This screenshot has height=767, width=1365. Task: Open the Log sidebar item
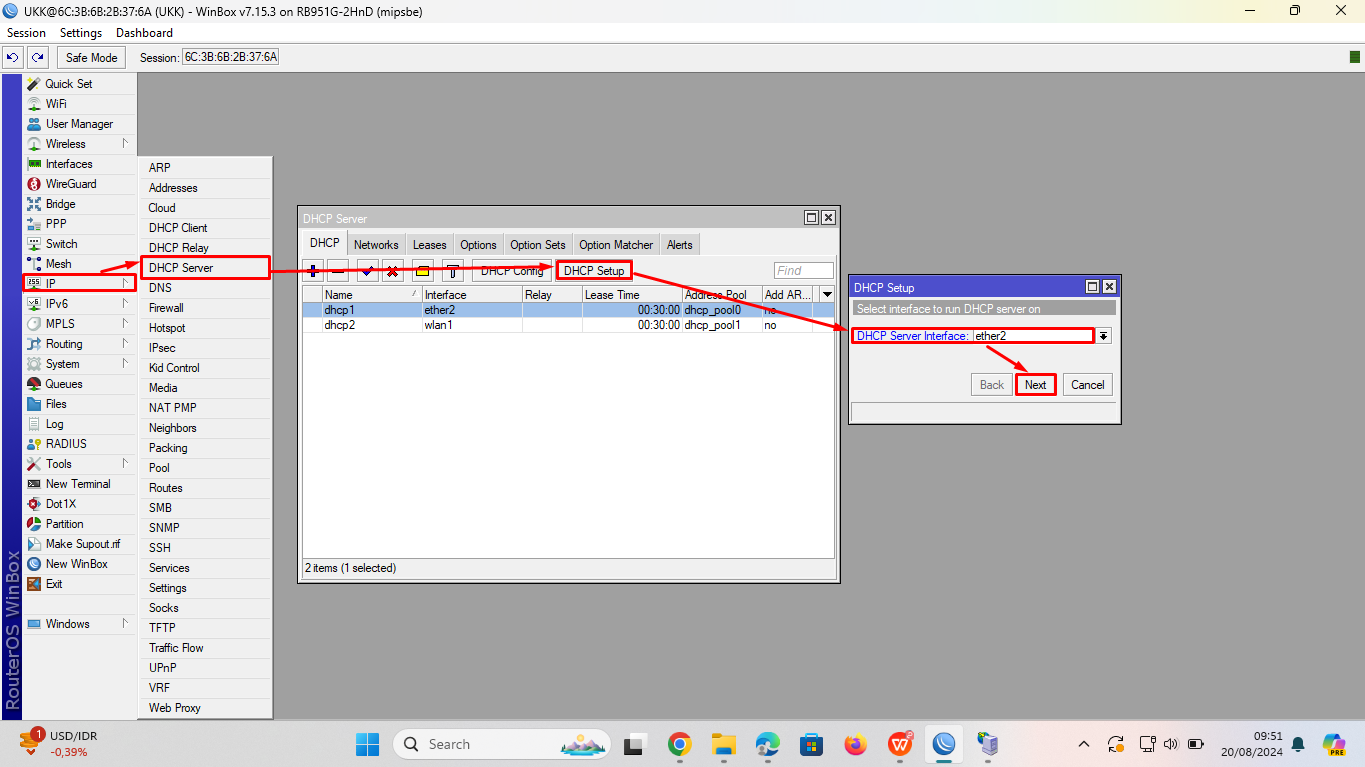[54, 424]
